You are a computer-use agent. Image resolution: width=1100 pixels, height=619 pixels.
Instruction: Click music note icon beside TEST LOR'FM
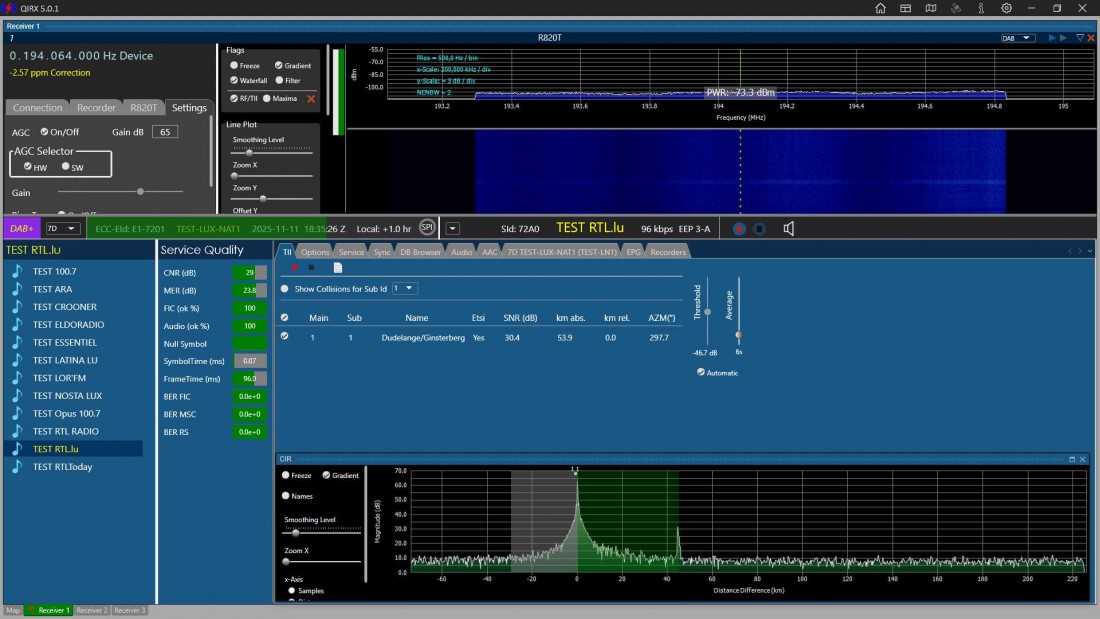pyautogui.click(x=17, y=378)
